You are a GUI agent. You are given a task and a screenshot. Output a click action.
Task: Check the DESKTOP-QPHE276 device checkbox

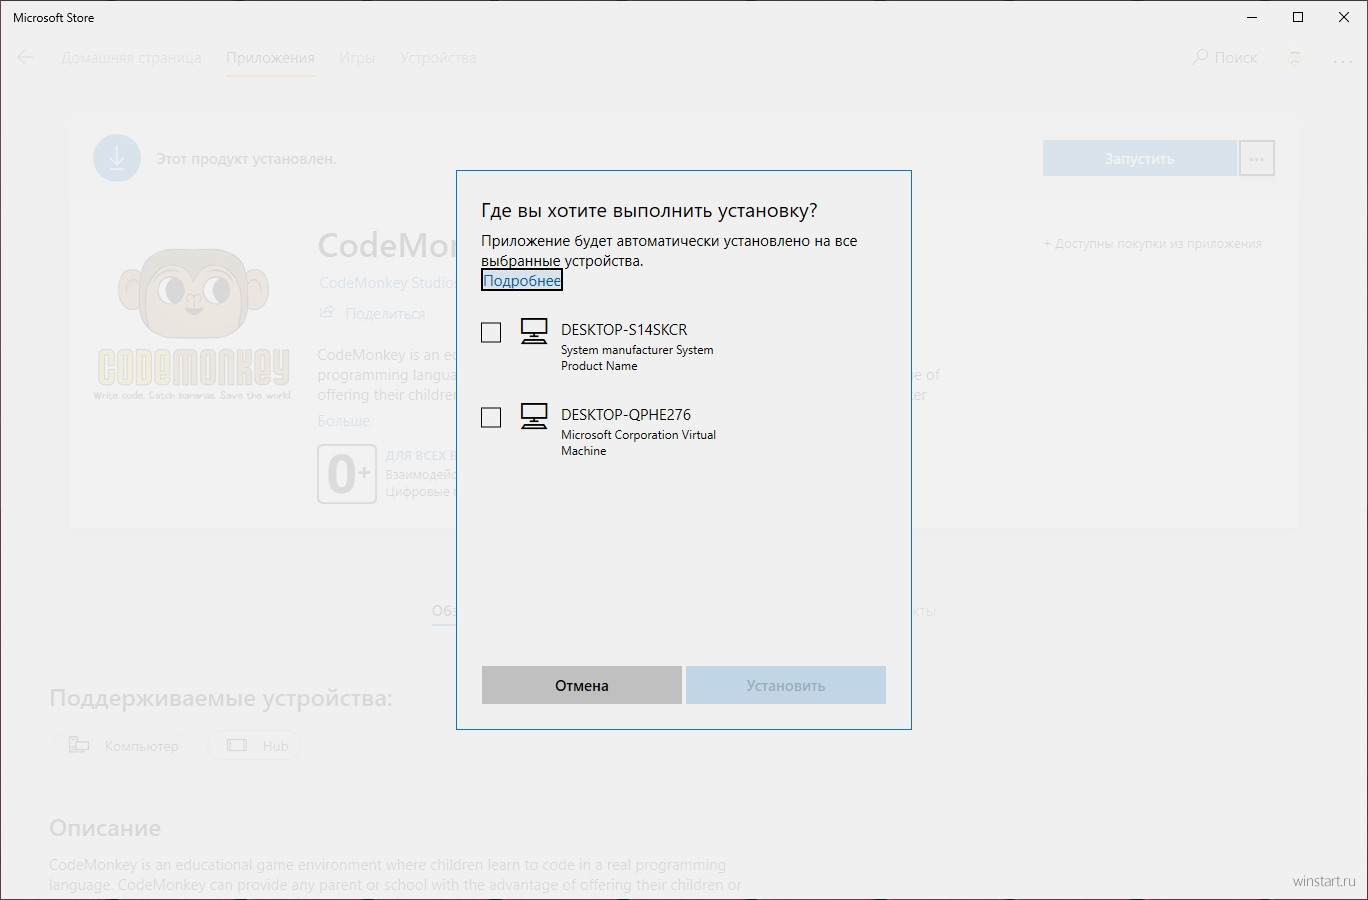491,417
